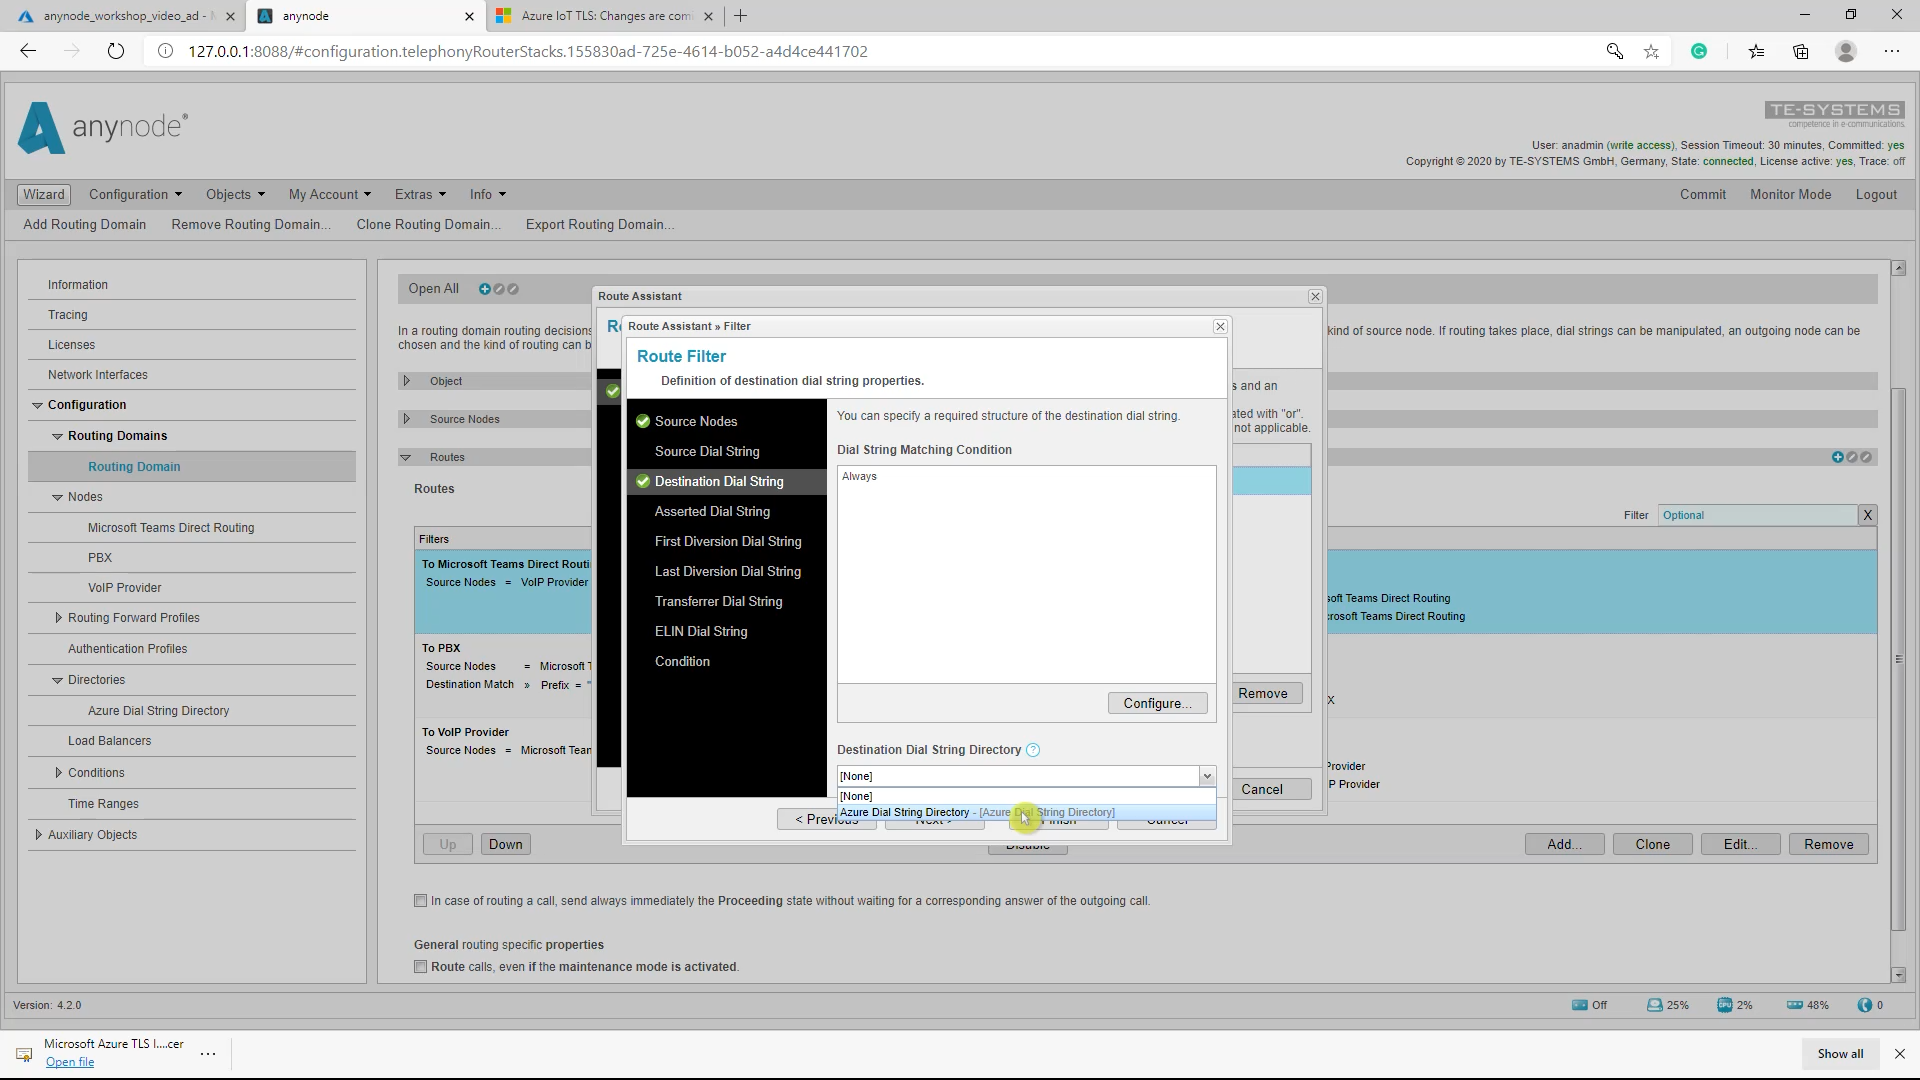
Task: Open download options for TLS certificate file
Action: (208, 1053)
